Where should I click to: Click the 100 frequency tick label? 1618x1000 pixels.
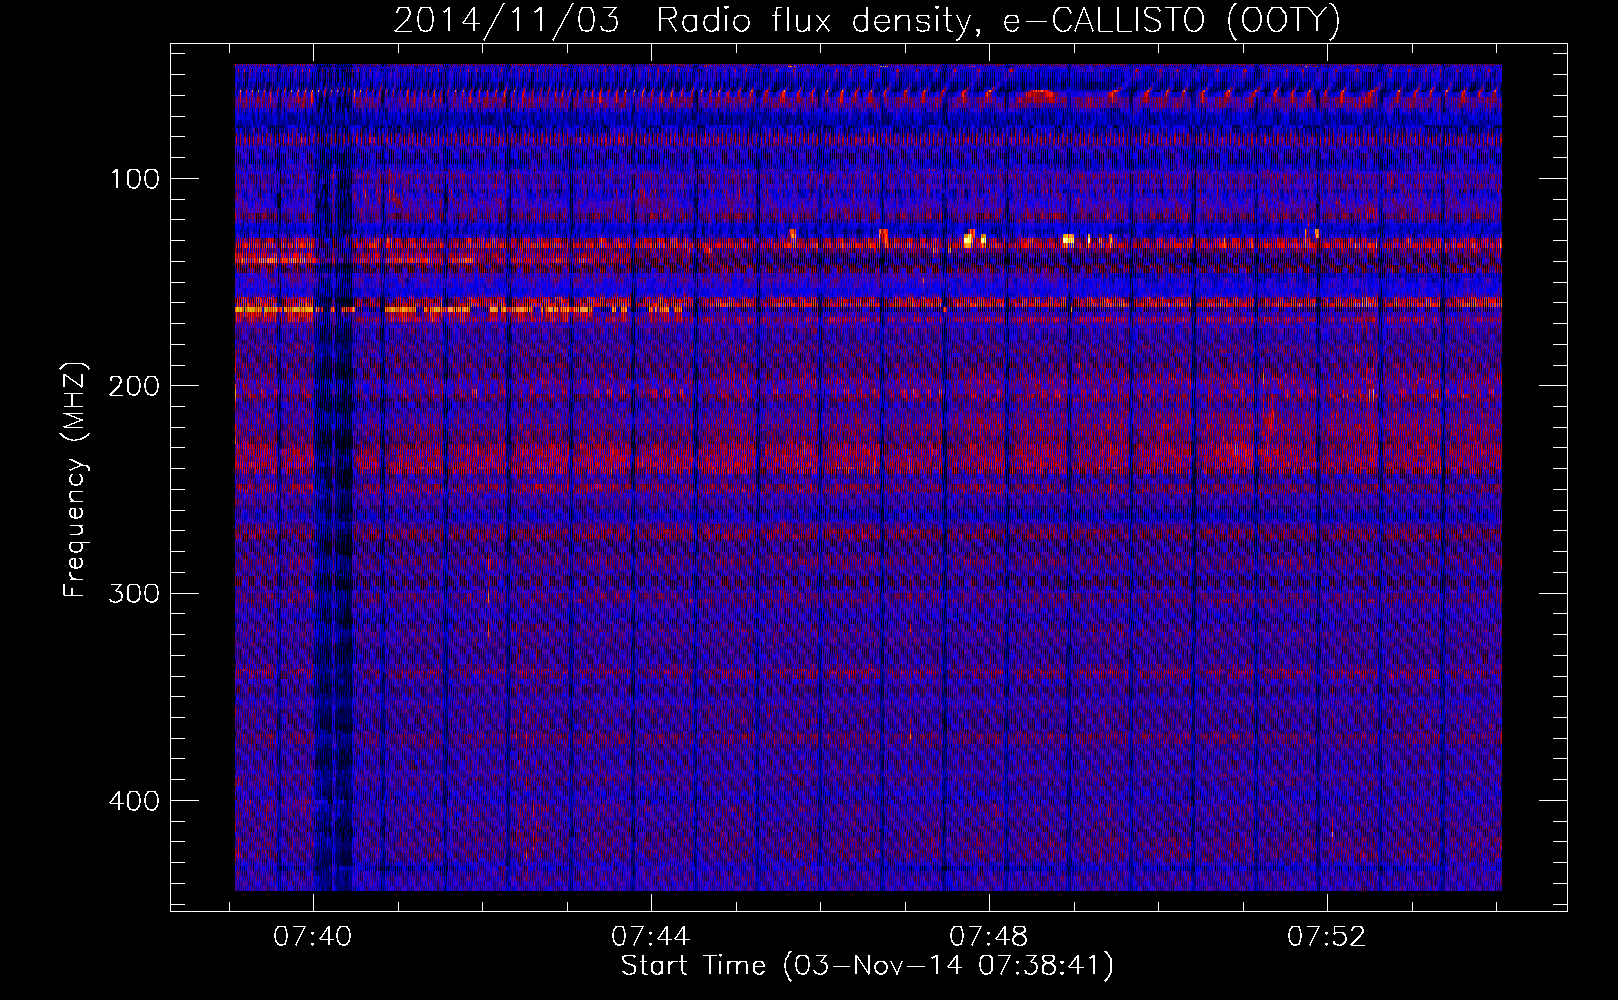[132, 178]
